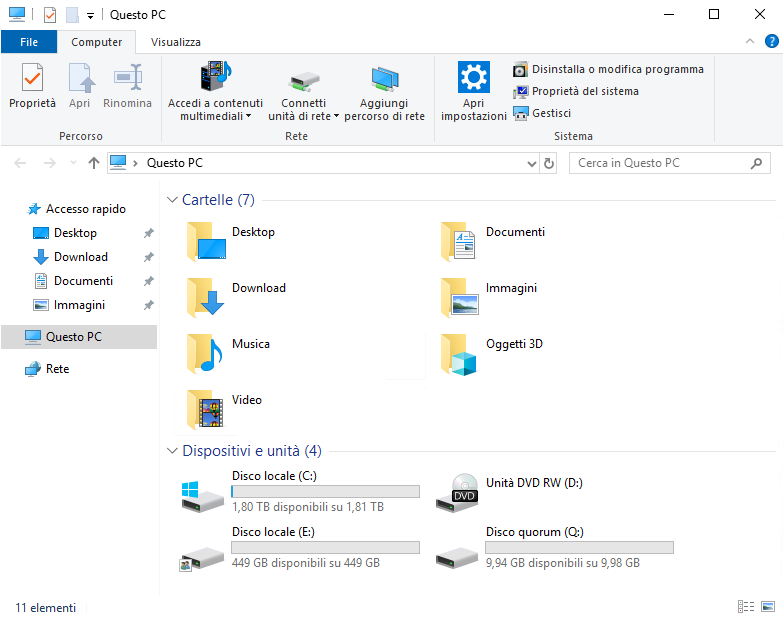Collapse the ribbon with chevron arrow
The width and height of the screenshot is (784, 619).
point(750,42)
